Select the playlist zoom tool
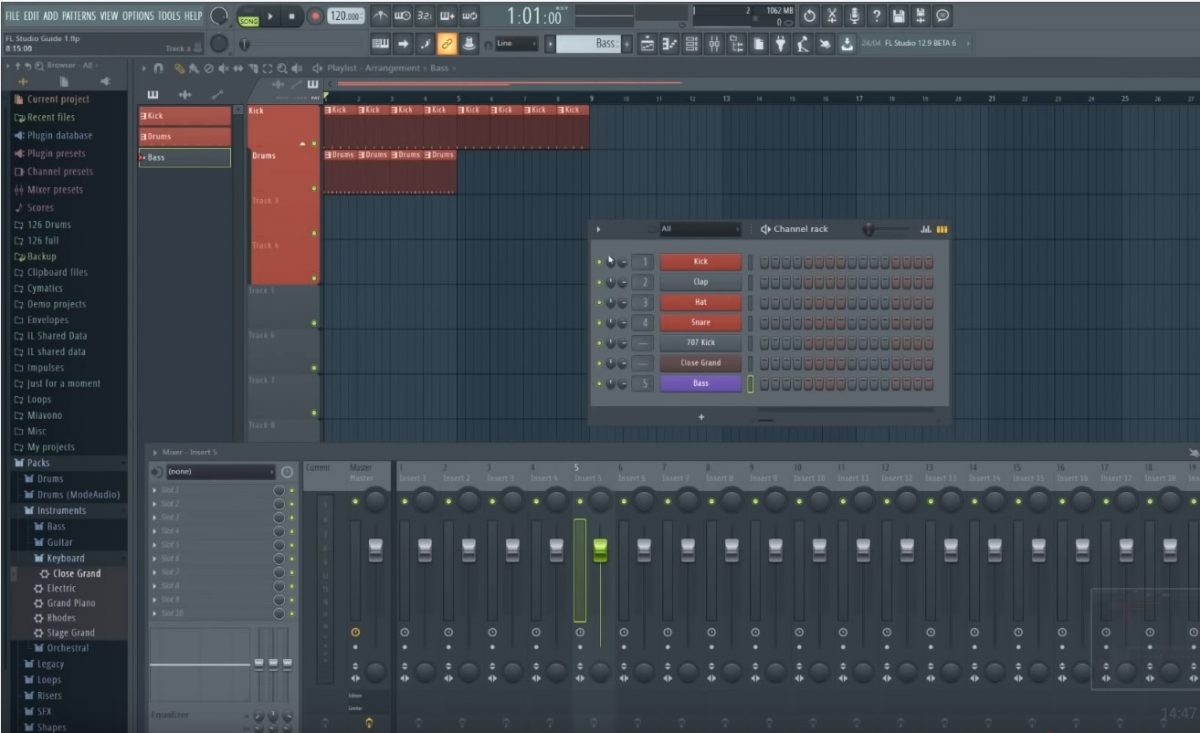 [x=282, y=68]
